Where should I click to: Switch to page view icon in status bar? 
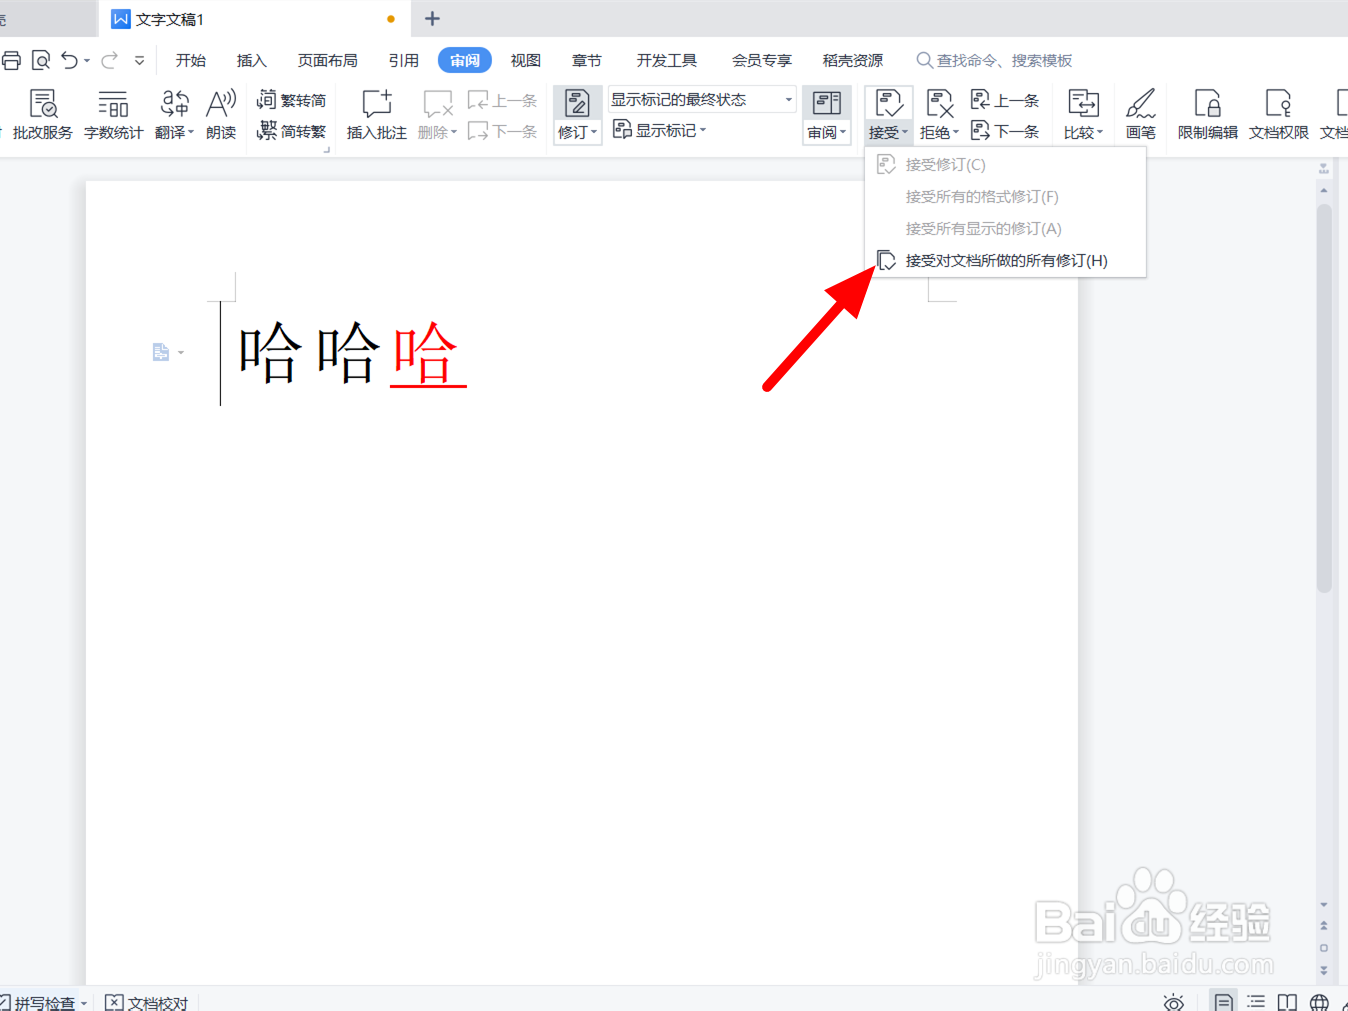[1223, 1002]
